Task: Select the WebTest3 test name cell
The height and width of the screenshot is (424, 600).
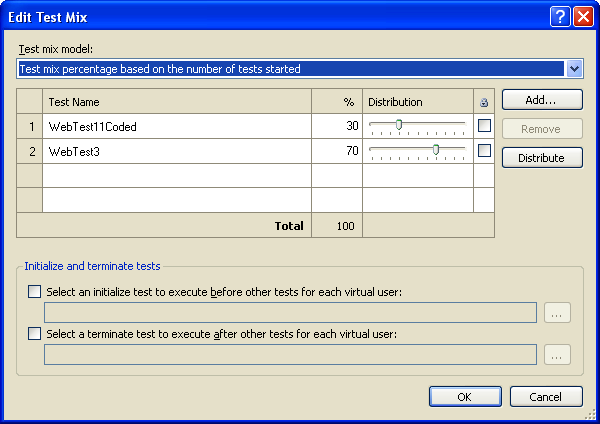Action: click(x=177, y=152)
